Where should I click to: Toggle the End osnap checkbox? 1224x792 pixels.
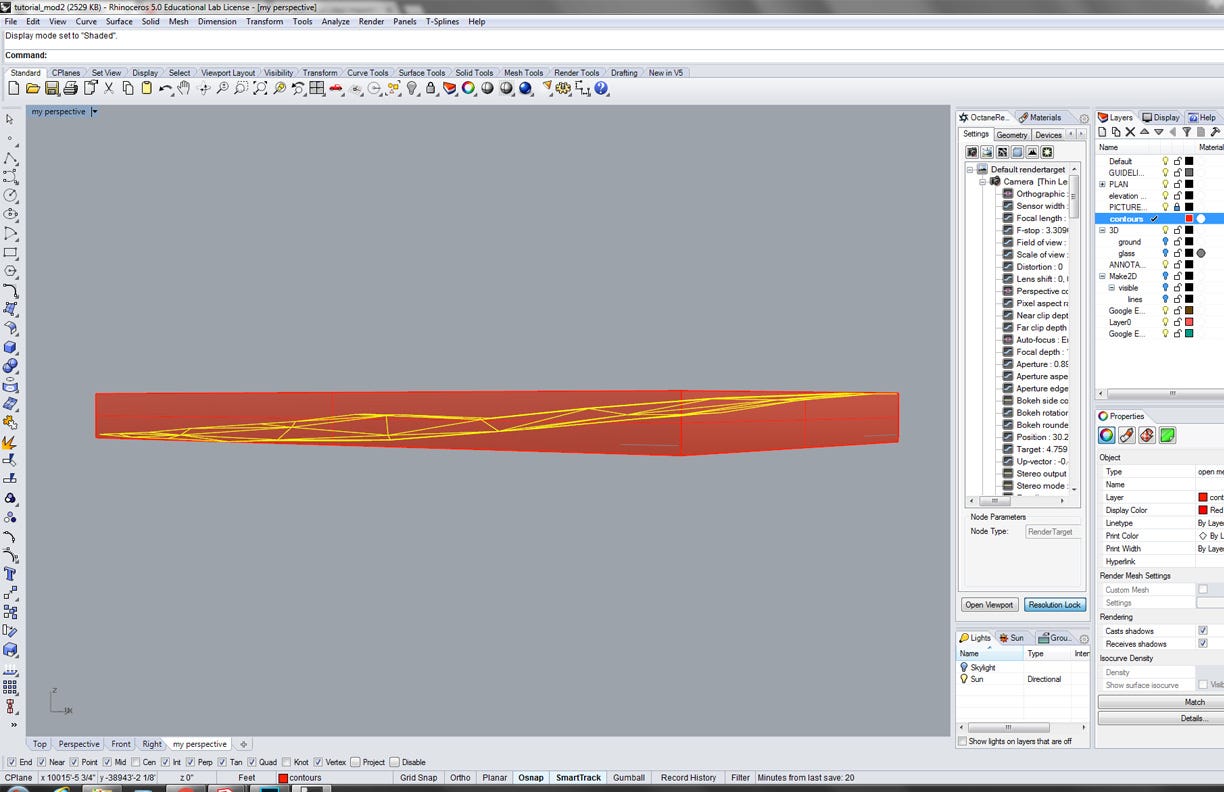point(12,762)
